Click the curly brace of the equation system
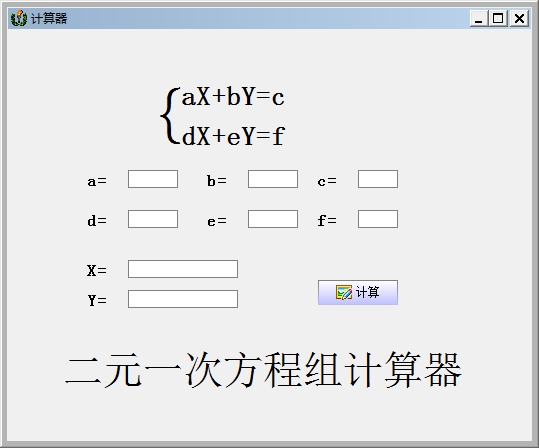539x448 pixels. (170, 116)
